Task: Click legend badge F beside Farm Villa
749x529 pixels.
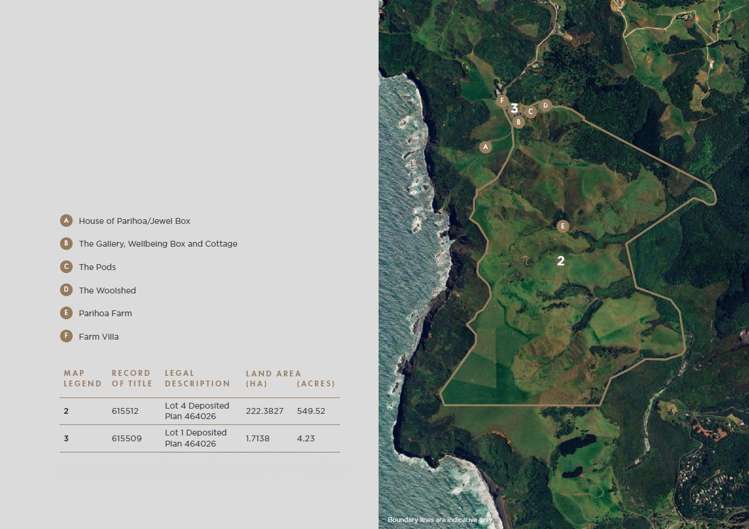Action: pos(66,336)
